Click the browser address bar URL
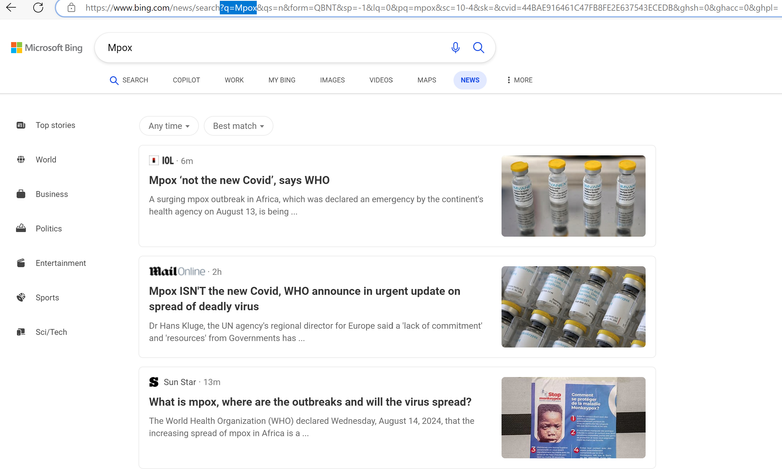The width and height of the screenshot is (782, 469). [x=429, y=7]
